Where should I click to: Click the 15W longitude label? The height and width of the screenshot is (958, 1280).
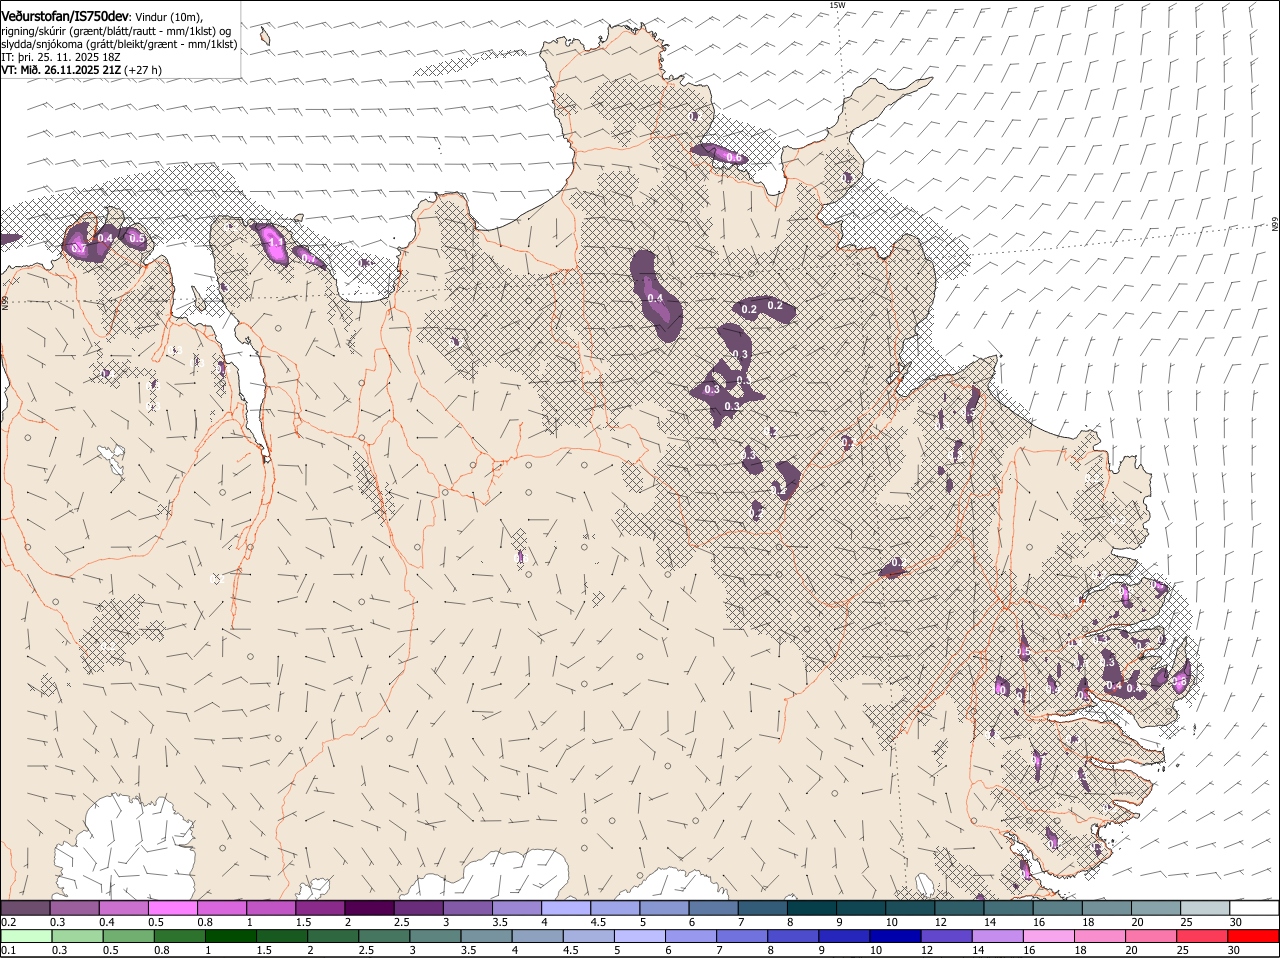[x=837, y=5]
